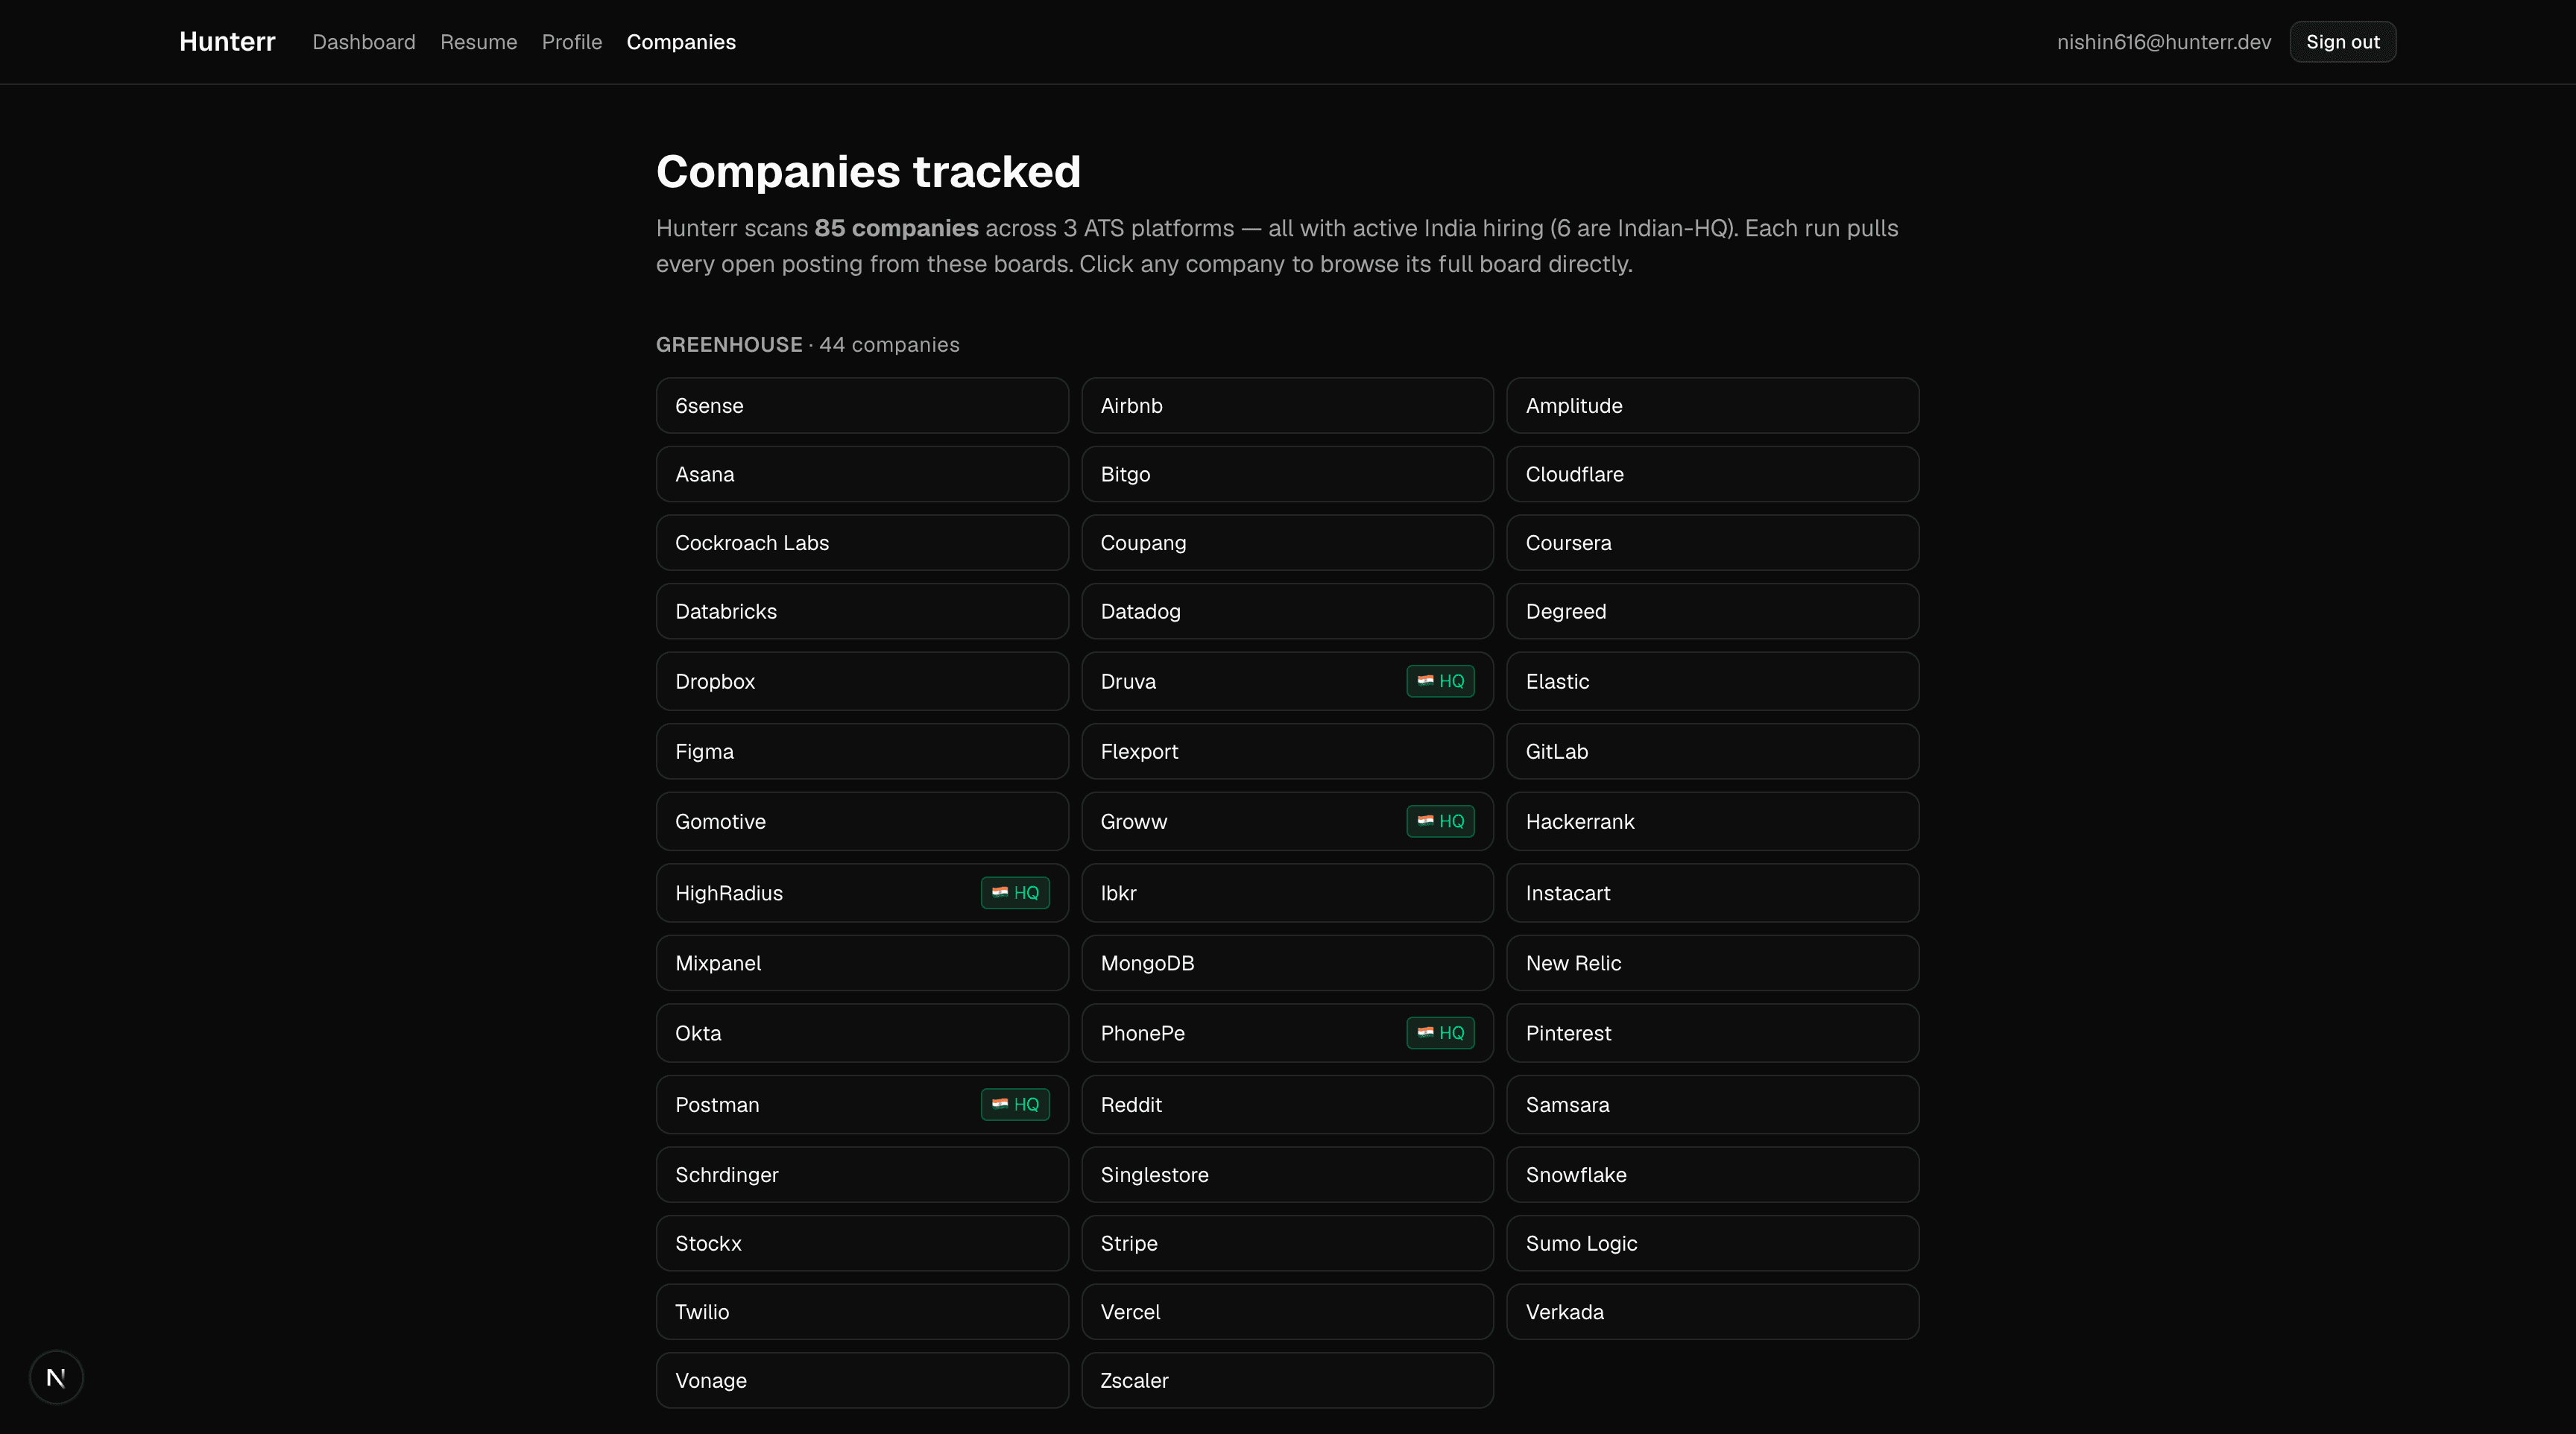2576x1434 pixels.
Task: Browse the Snowflake board
Action: point(1713,1174)
